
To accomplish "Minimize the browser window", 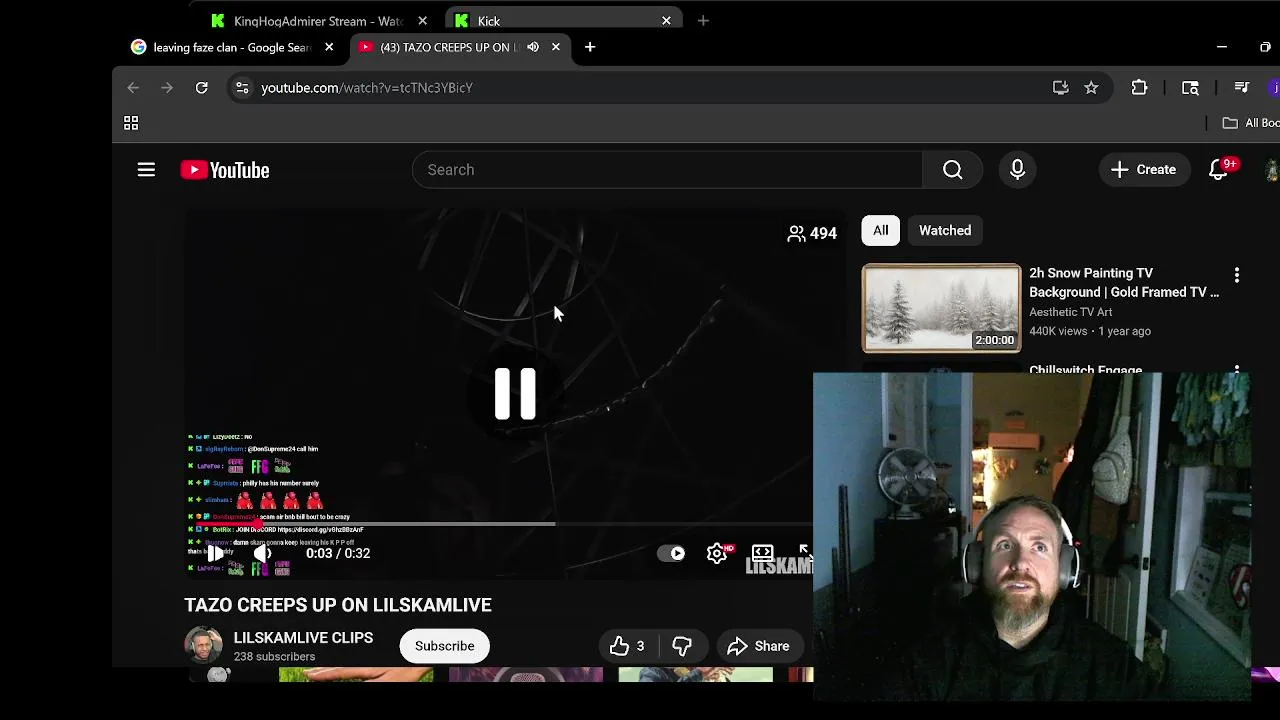I will 1221,47.
